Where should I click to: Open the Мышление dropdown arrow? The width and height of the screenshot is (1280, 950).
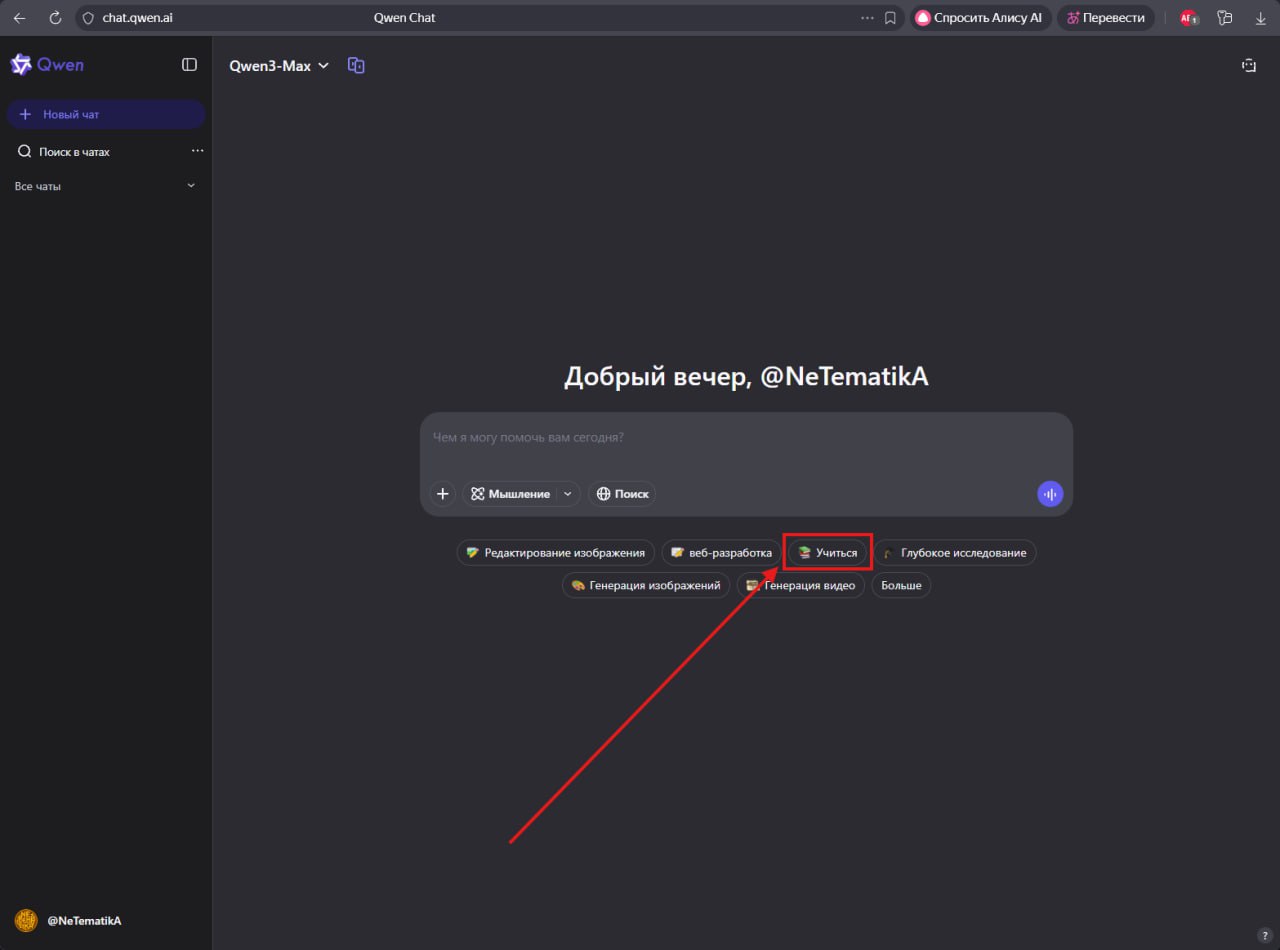point(568,494)
